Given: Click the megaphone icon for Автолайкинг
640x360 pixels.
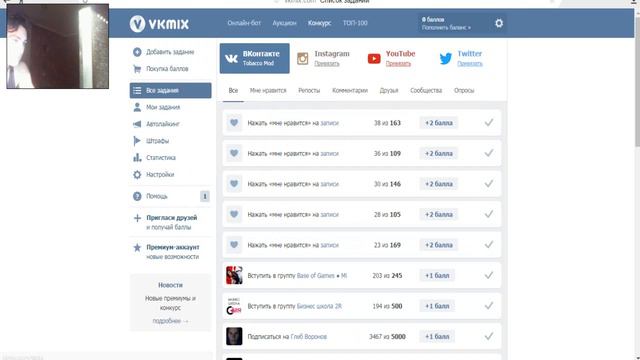Looking at the screenshot, I should 137,124.
